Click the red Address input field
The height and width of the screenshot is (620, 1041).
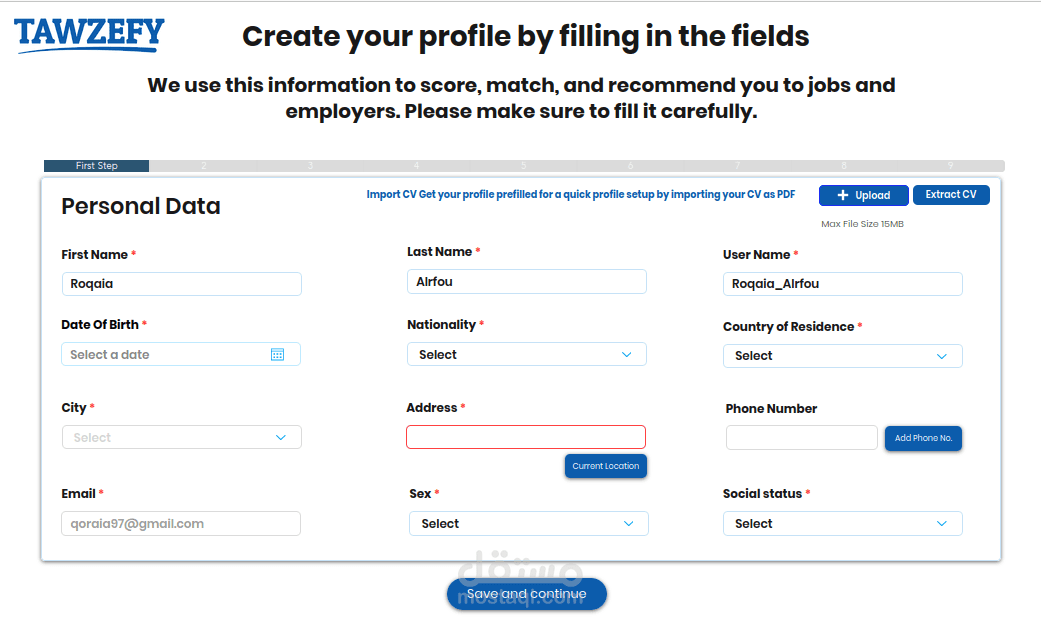point(526,437)
